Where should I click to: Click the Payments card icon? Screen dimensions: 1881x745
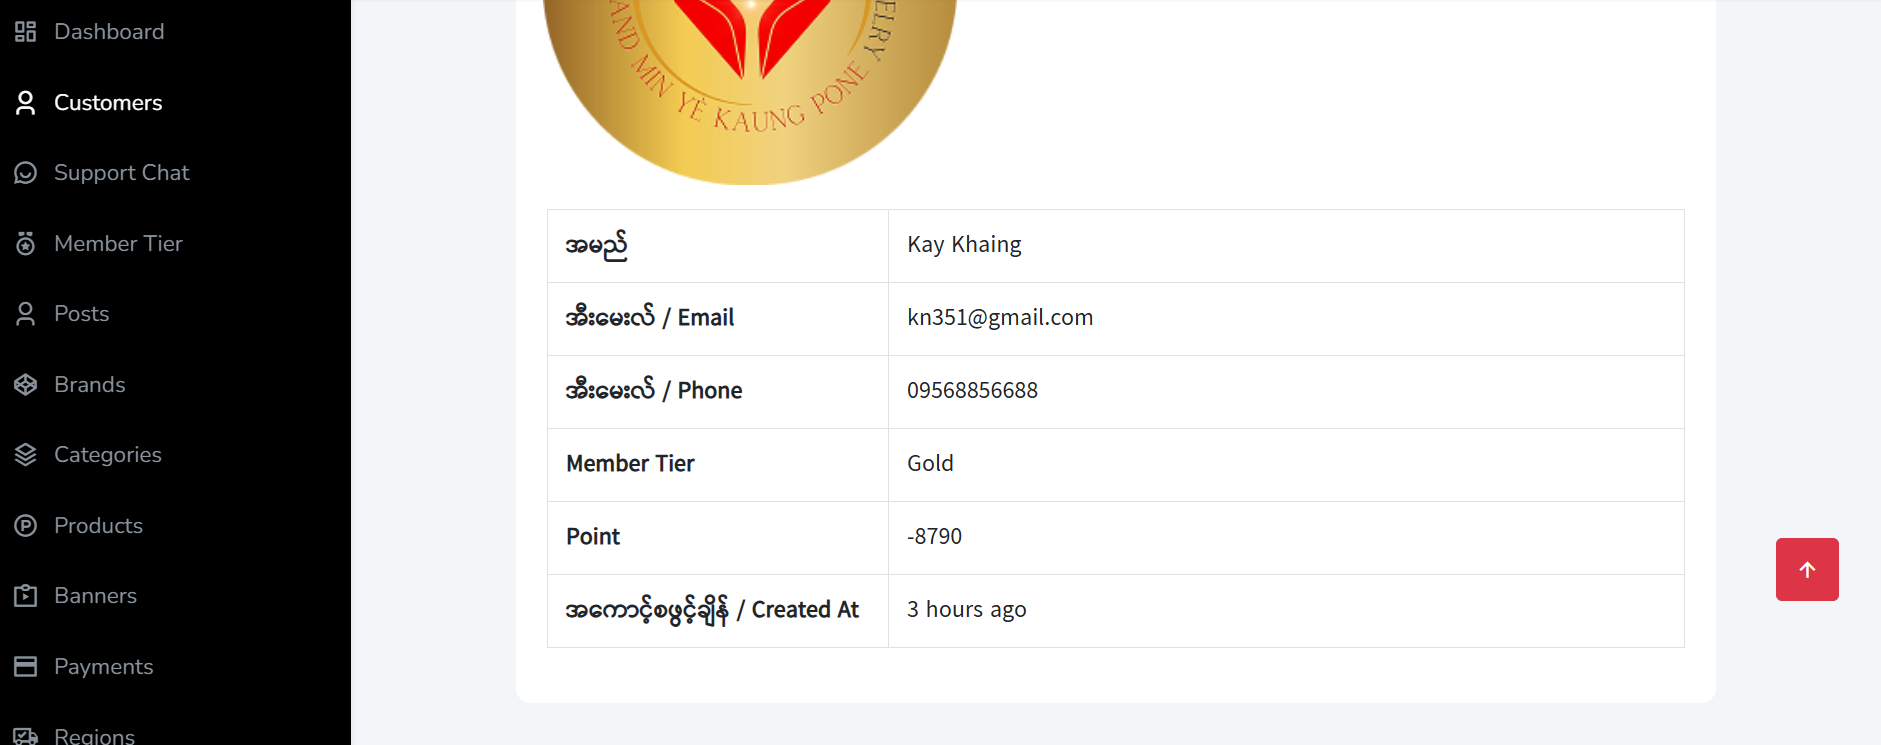click(26, 667)
